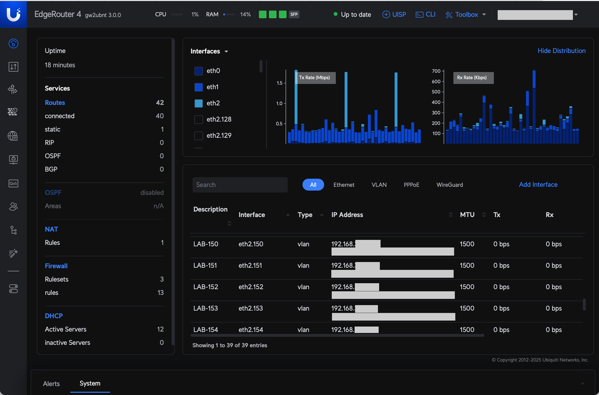Click the Ubiquiti logo in the corner
This screenshot has height=395, width=599.
13,14
